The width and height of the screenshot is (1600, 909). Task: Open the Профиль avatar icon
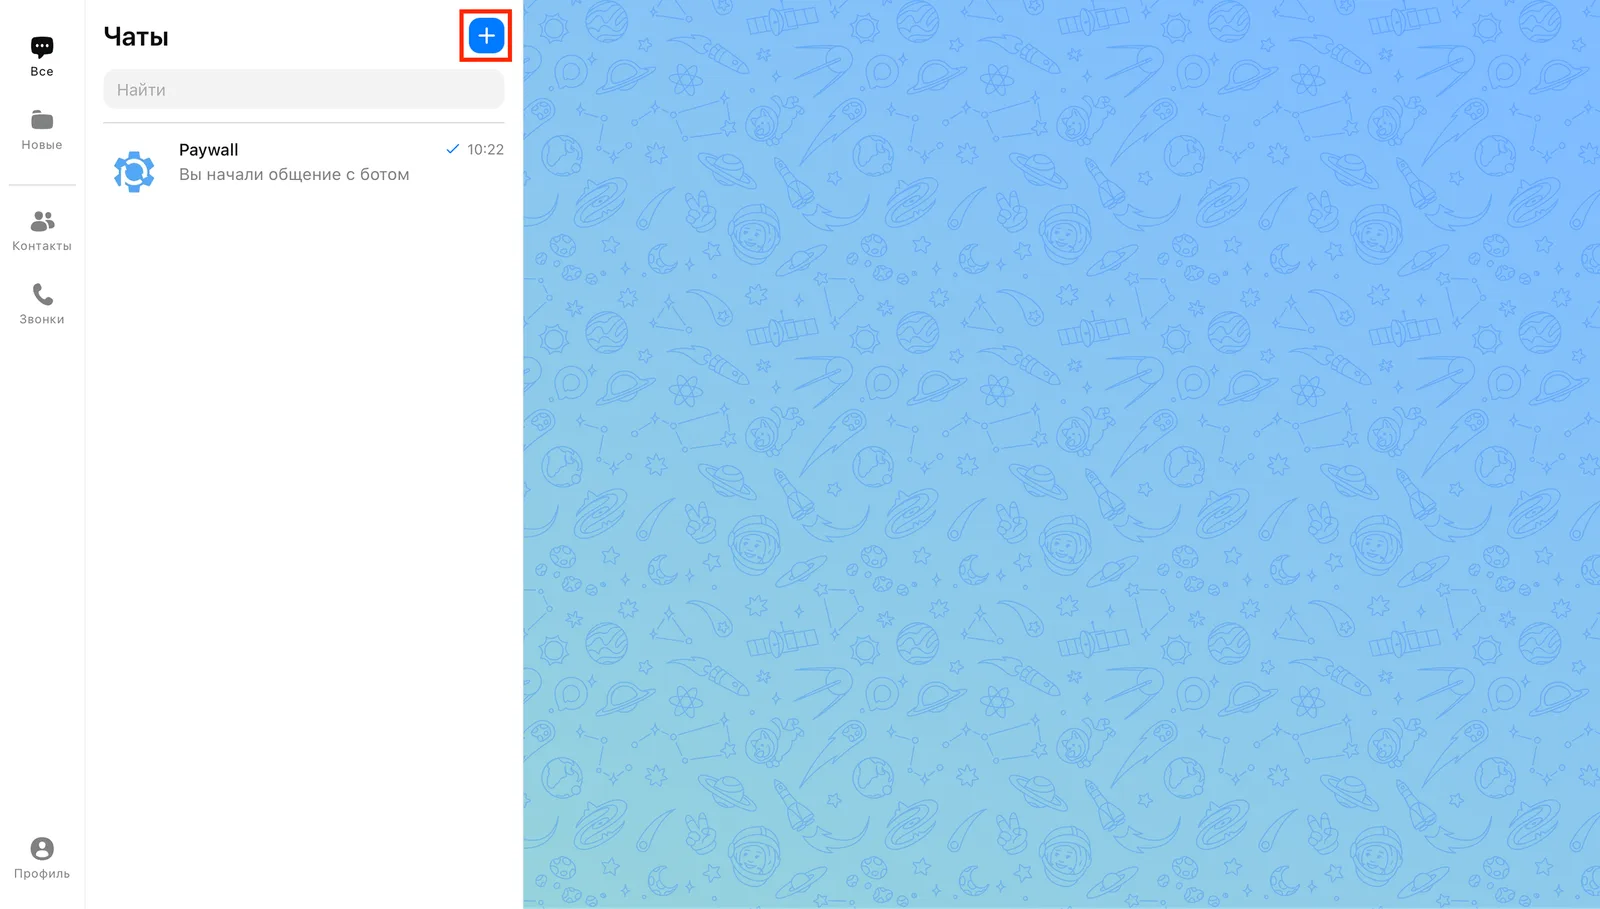(x=42, y=848)
